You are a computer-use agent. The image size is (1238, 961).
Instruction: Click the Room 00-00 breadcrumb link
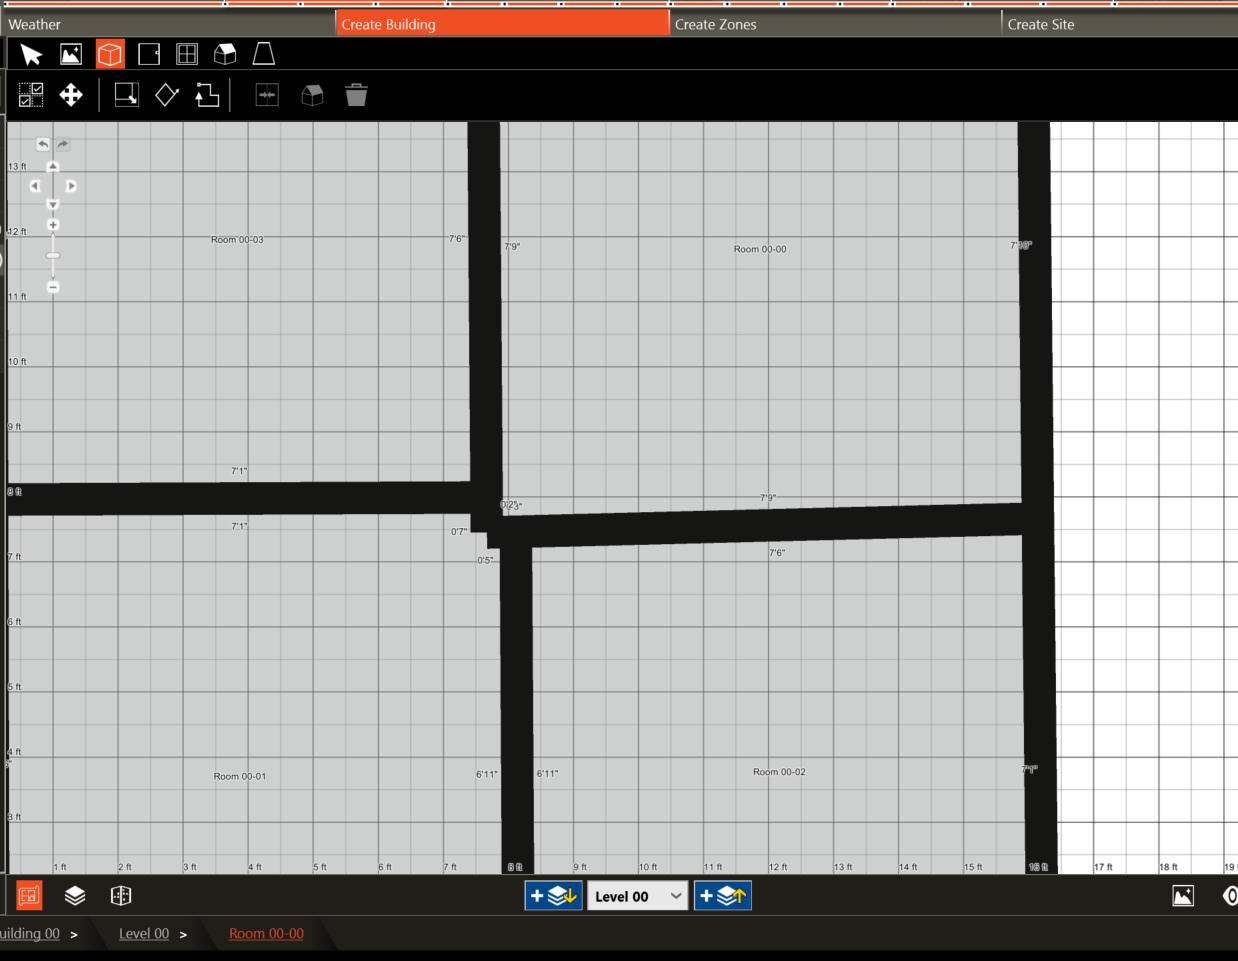click(x=266, y=934)
